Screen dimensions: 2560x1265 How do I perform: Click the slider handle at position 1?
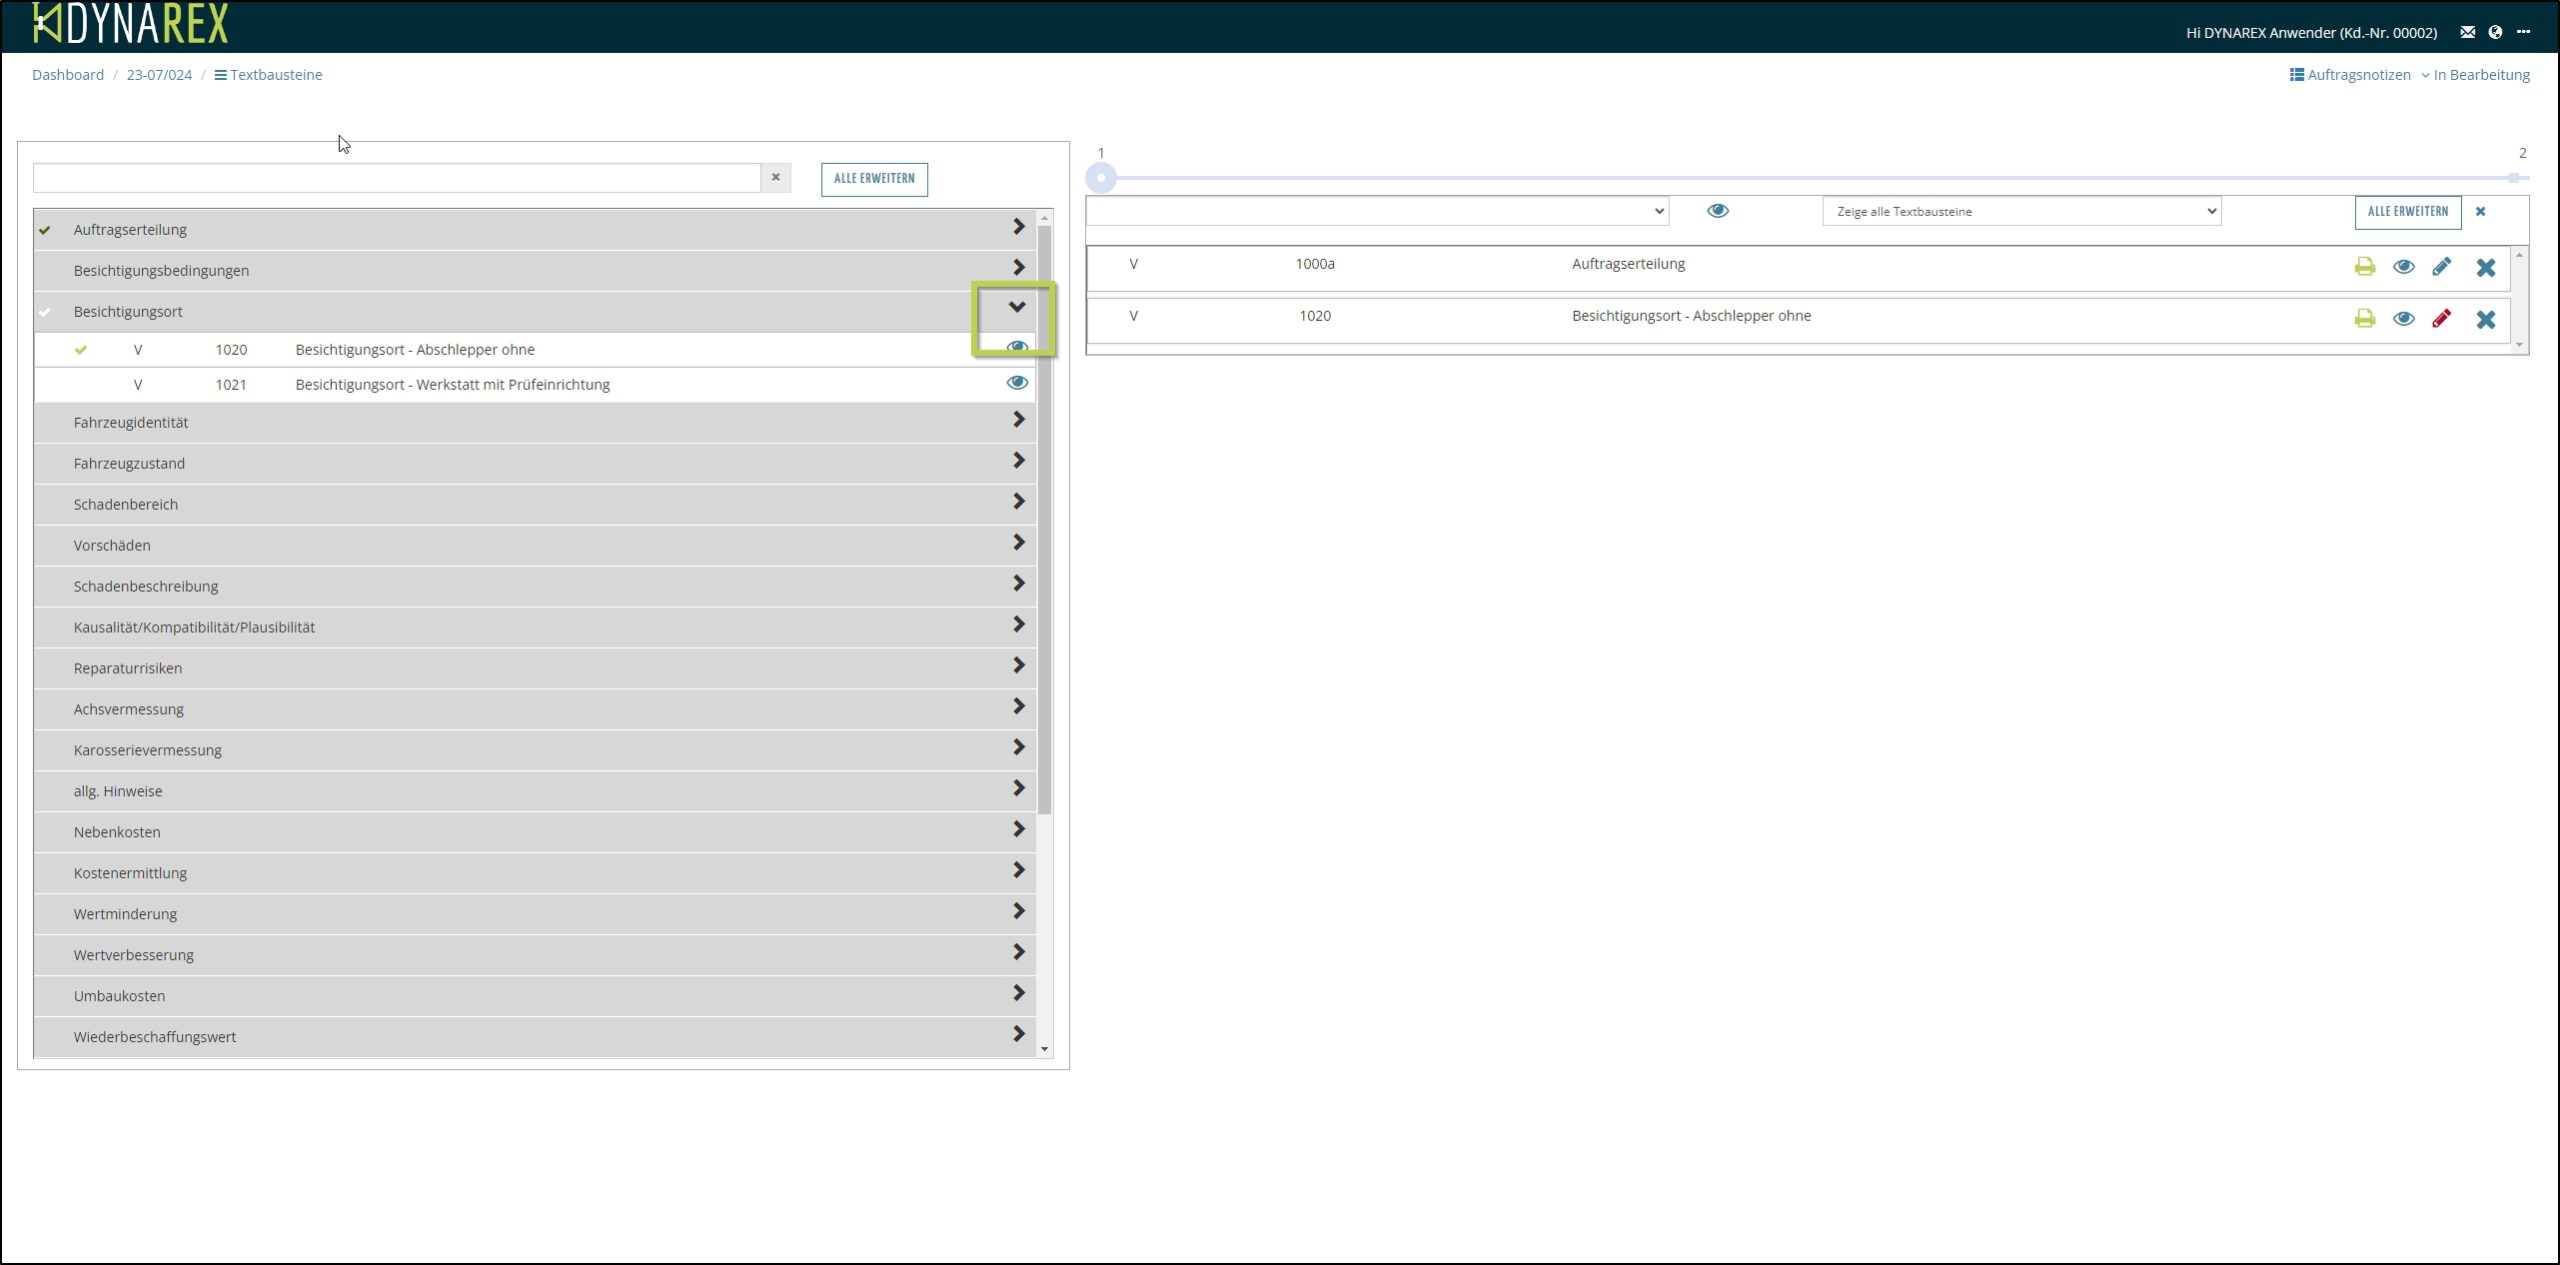click(x=1101, y=178)
